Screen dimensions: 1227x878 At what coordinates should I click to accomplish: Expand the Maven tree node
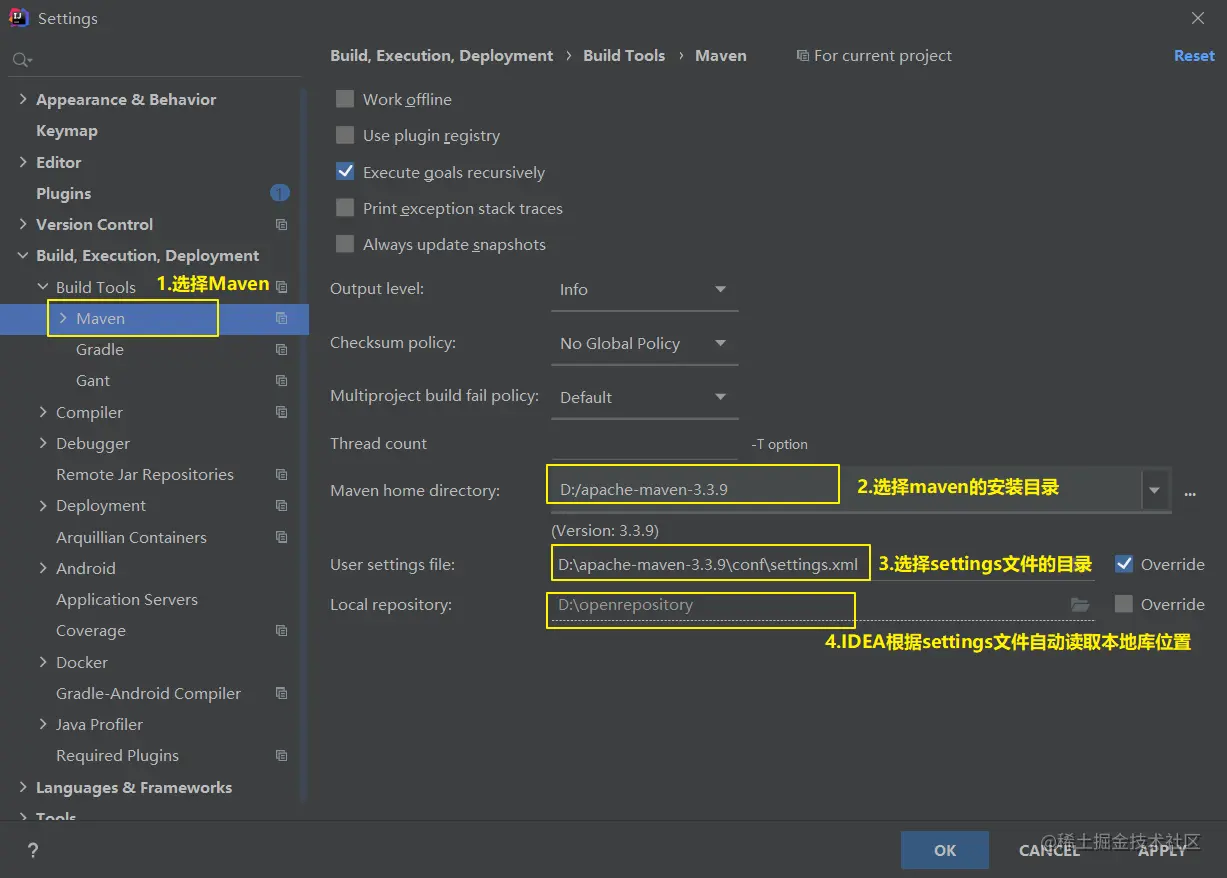[x=63, y=318]
